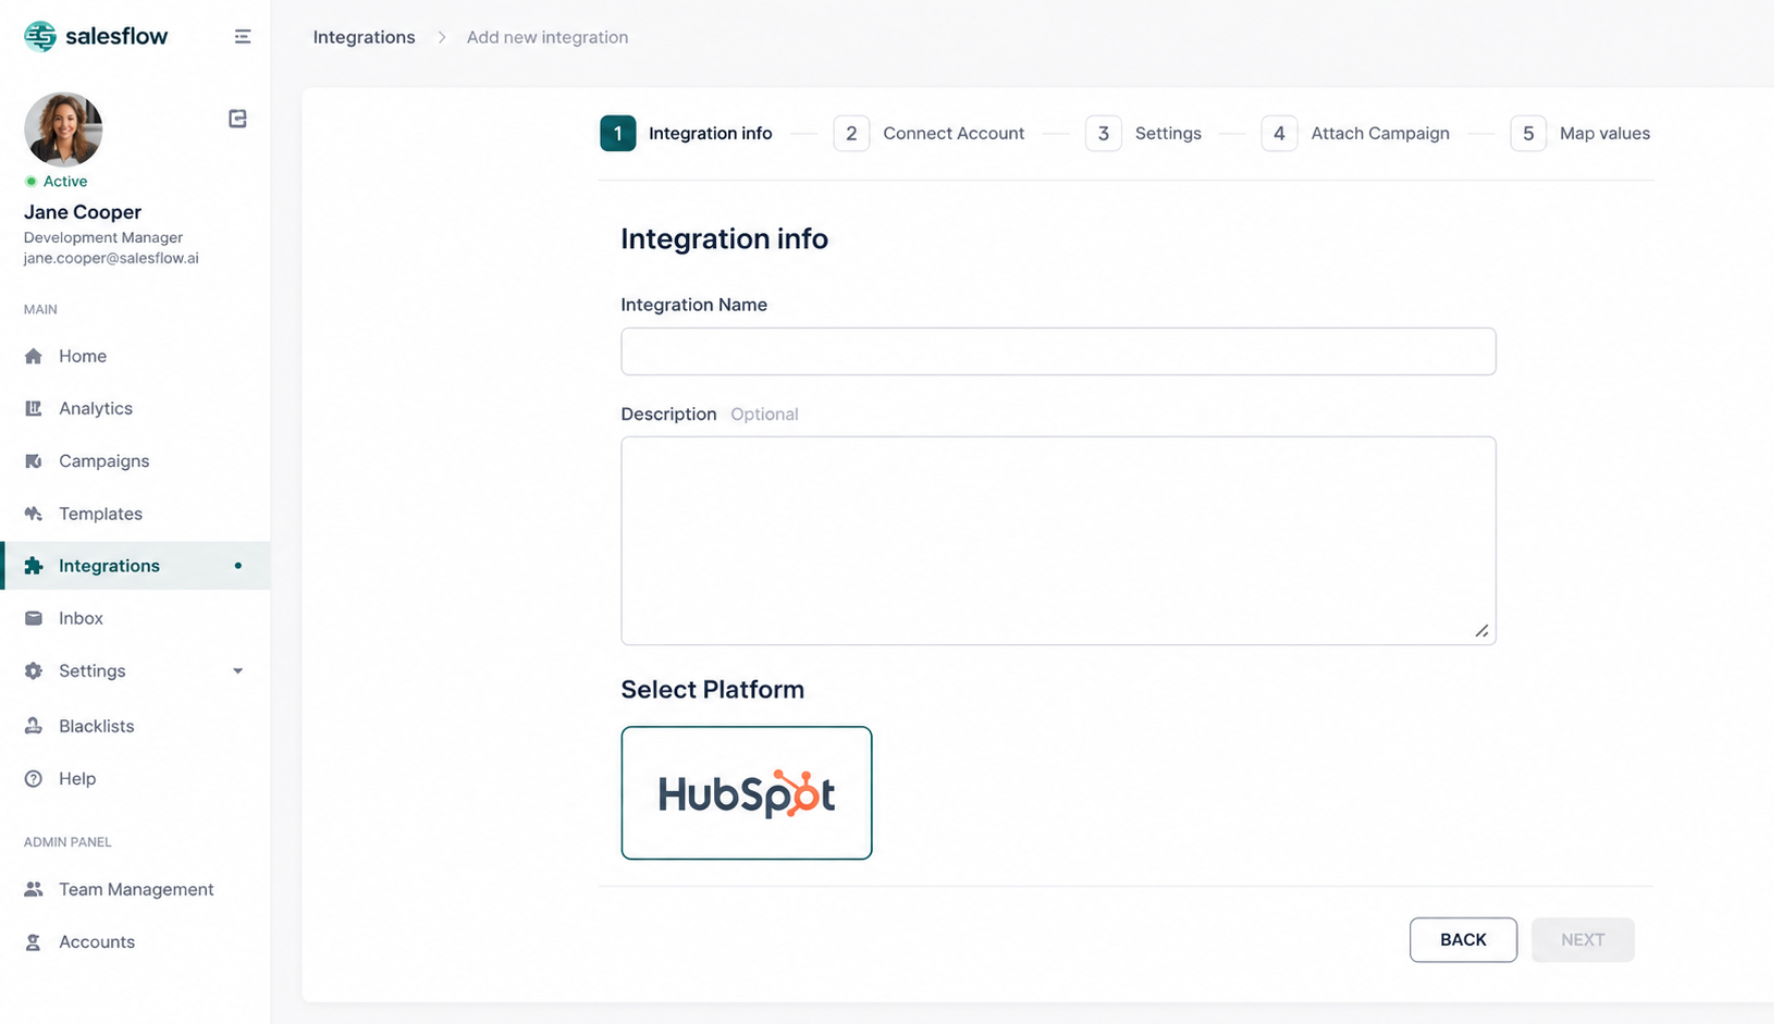Click the Inbox envelope icon
The image size is (1774, 1024).
[x=33, y=618]
